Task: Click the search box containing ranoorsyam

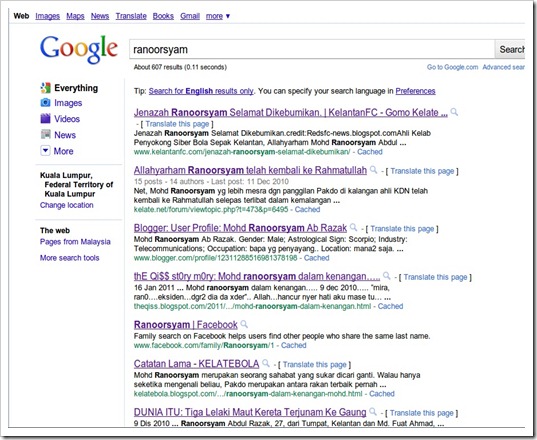Action: tap(312, 49)
